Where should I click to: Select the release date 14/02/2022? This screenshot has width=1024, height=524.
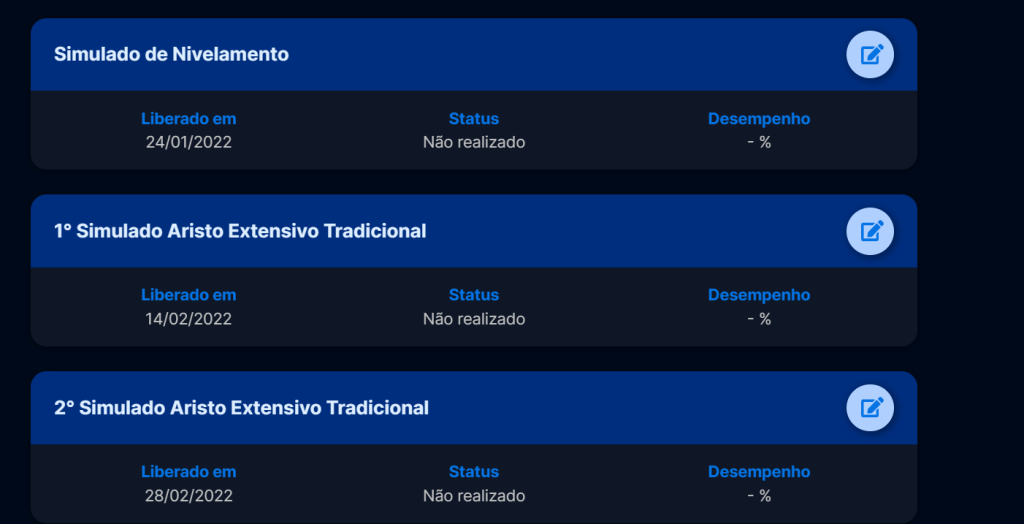188,319
